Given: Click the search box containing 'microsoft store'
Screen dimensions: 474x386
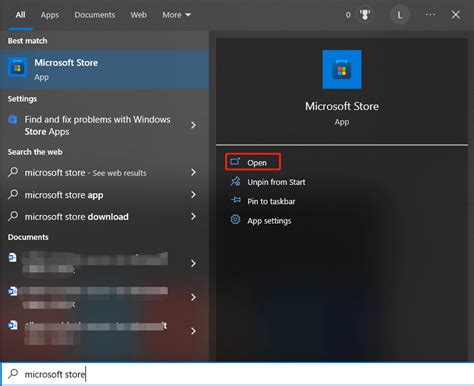Looking at the screenshot, I should [237, 374].
